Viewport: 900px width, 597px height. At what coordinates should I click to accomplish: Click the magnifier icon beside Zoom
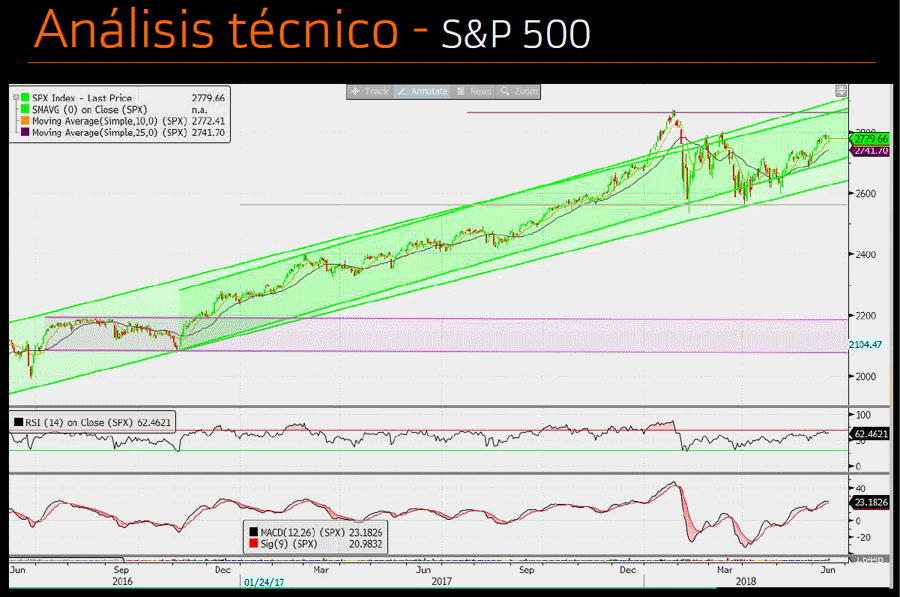(505, 91)
